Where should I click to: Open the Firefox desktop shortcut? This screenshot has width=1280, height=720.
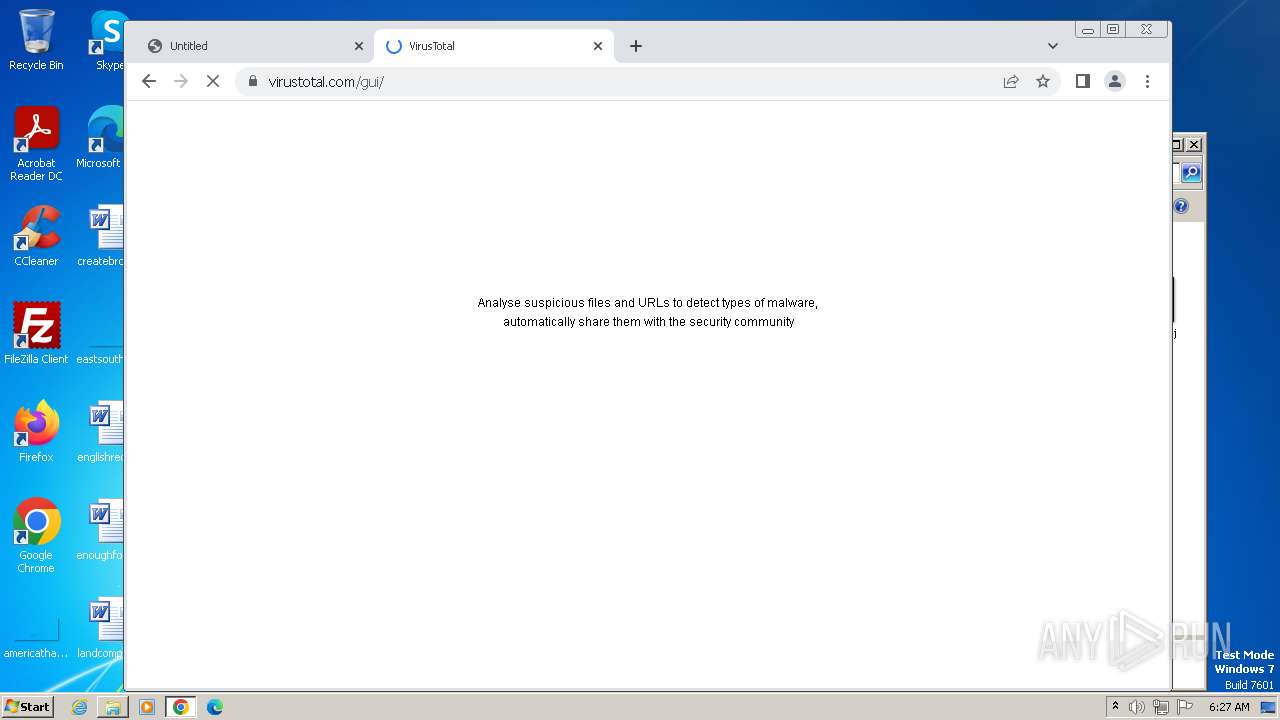coord(36,431)
